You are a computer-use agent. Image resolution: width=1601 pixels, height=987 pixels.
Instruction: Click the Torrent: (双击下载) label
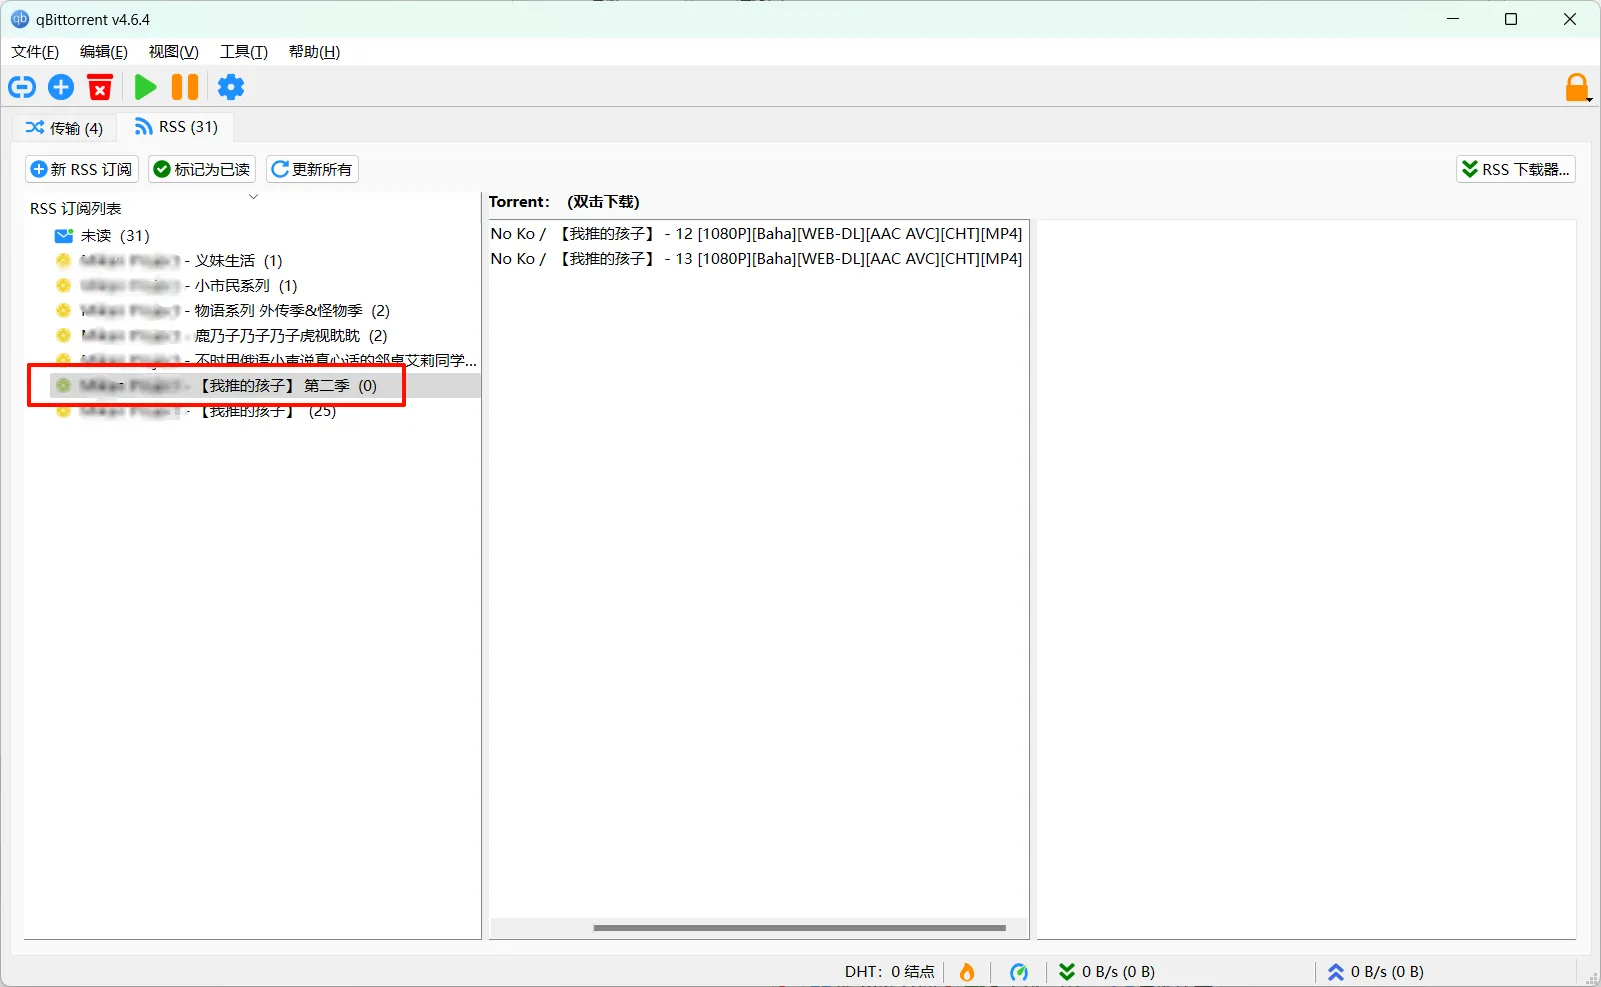564,202
